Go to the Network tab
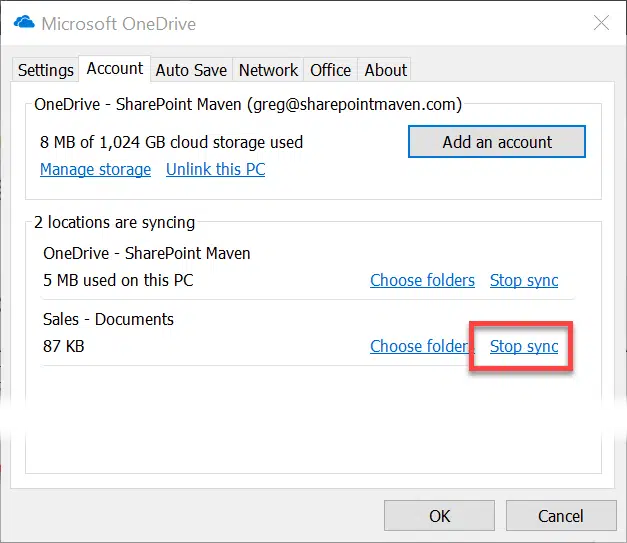627x543 pixels. click(x=268, y=70)
